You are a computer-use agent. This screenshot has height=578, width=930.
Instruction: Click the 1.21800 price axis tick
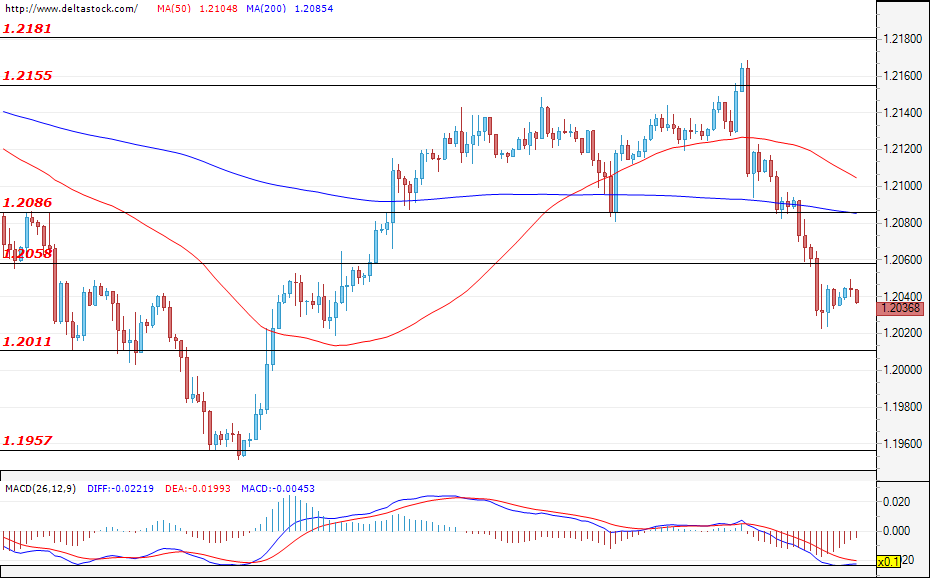tap(902, 39)
